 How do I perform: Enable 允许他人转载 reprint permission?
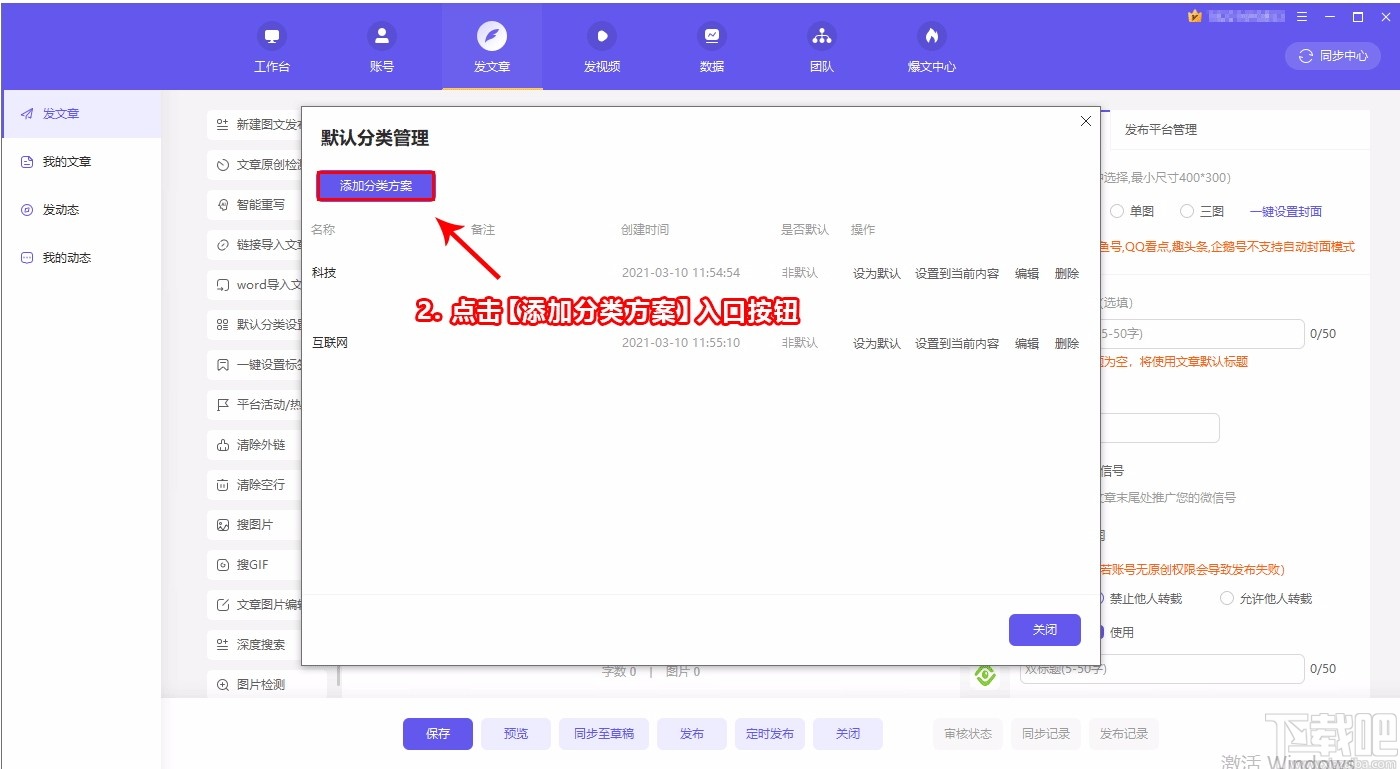tap(1227, 597)
